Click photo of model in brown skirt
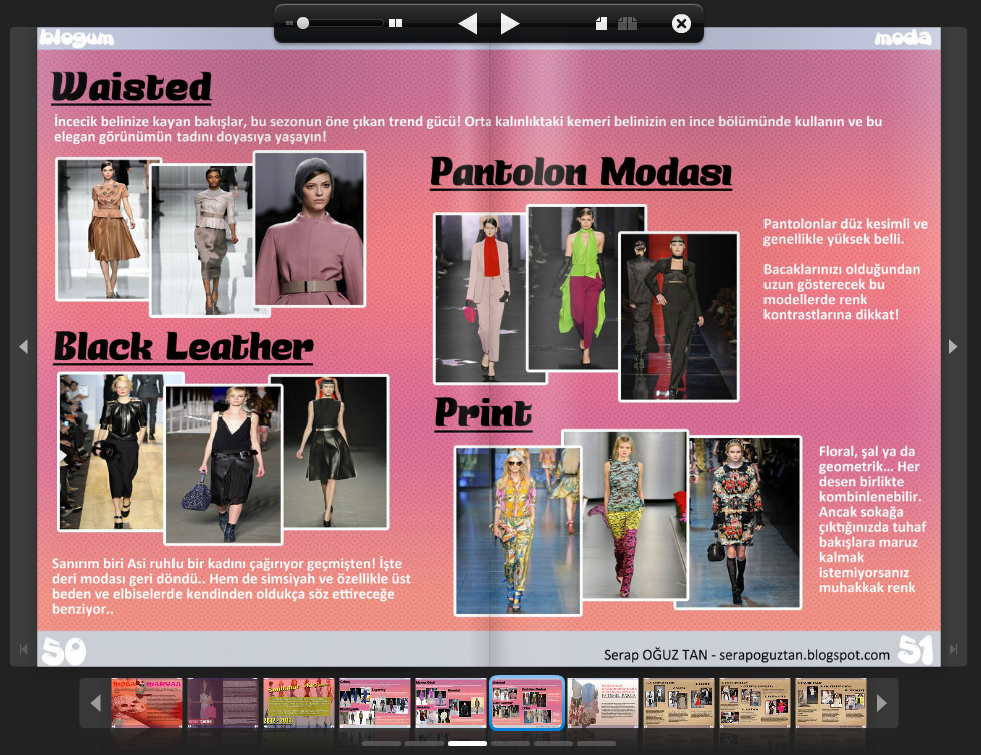This screenshot has width=981, height=755. [x=103, y=229]
